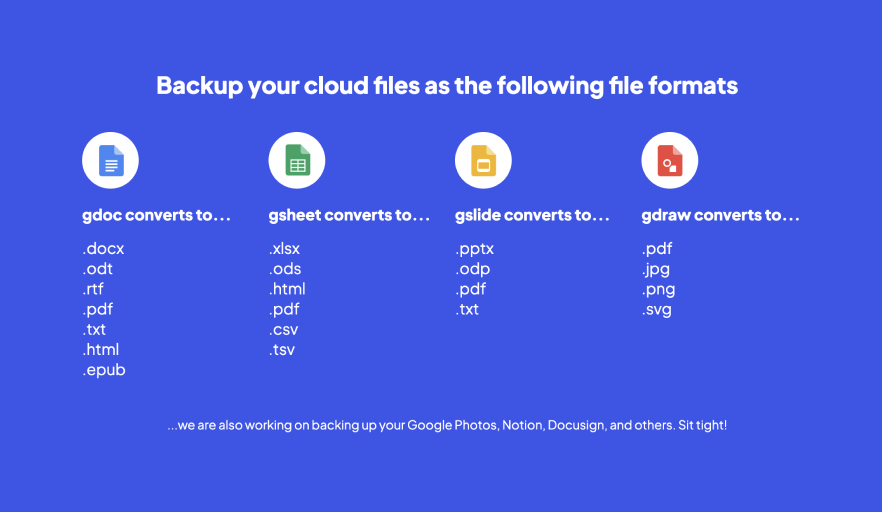Click the blue Google Docs icon
The height and width of the screenshot is (512, 882).
pos(110,160)
